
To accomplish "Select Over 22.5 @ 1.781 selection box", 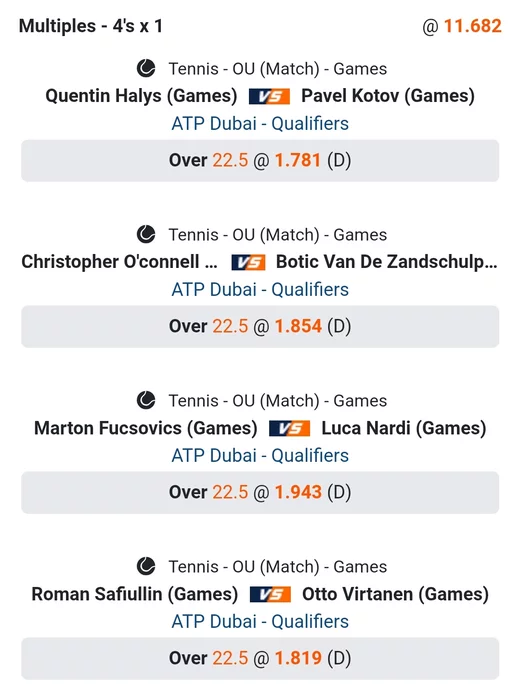I will tap(260, 161).
